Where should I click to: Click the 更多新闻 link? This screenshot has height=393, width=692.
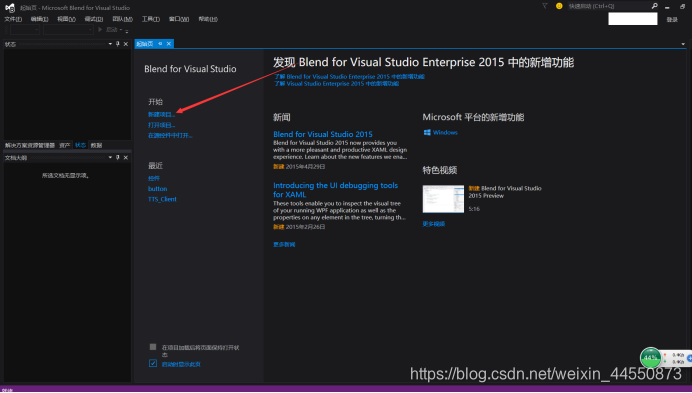coord(284,244)
